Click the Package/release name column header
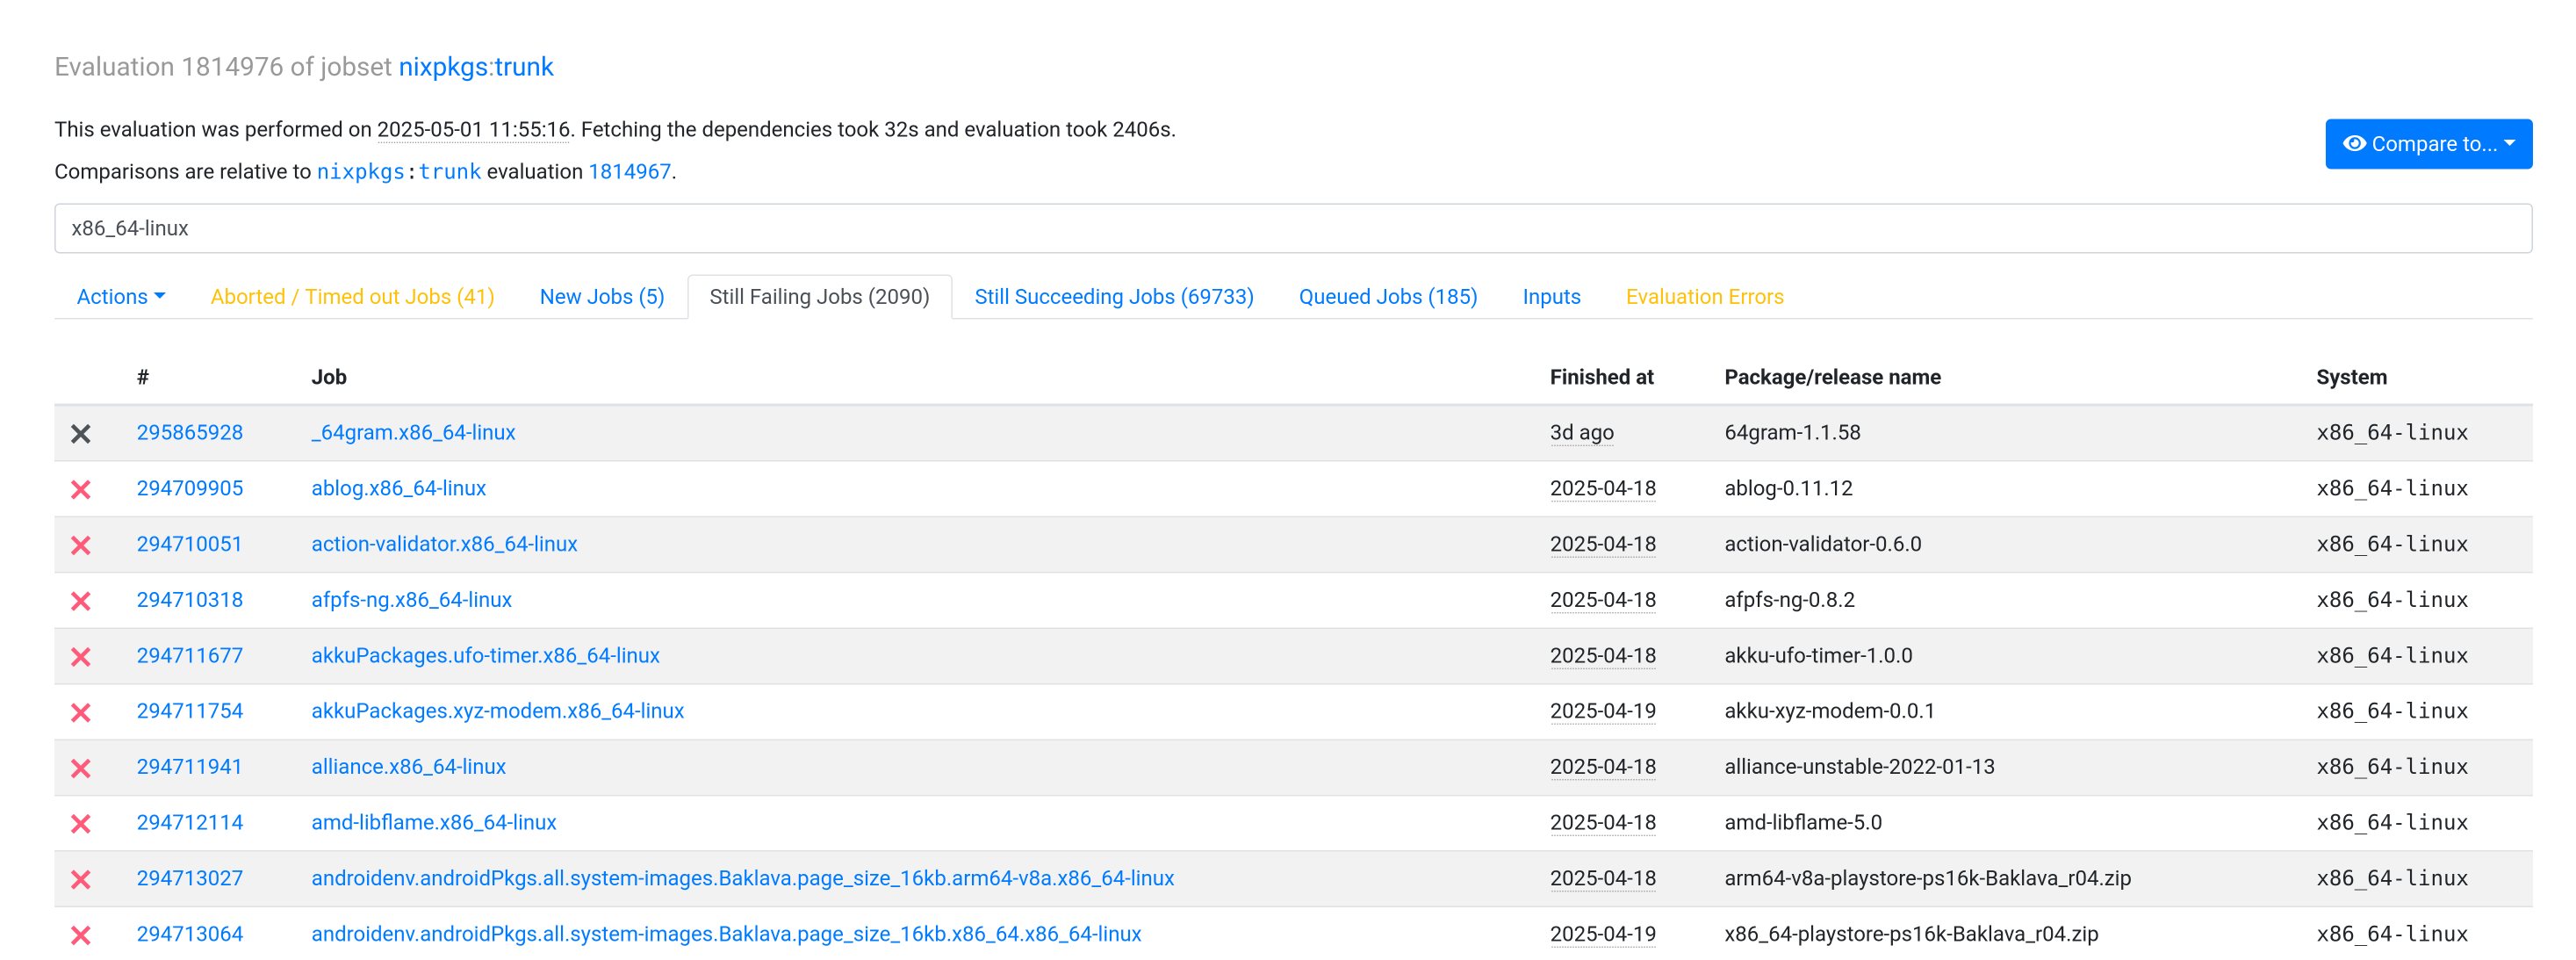The height and width of the screenshot is (960, 2576). pos(1832,377)
